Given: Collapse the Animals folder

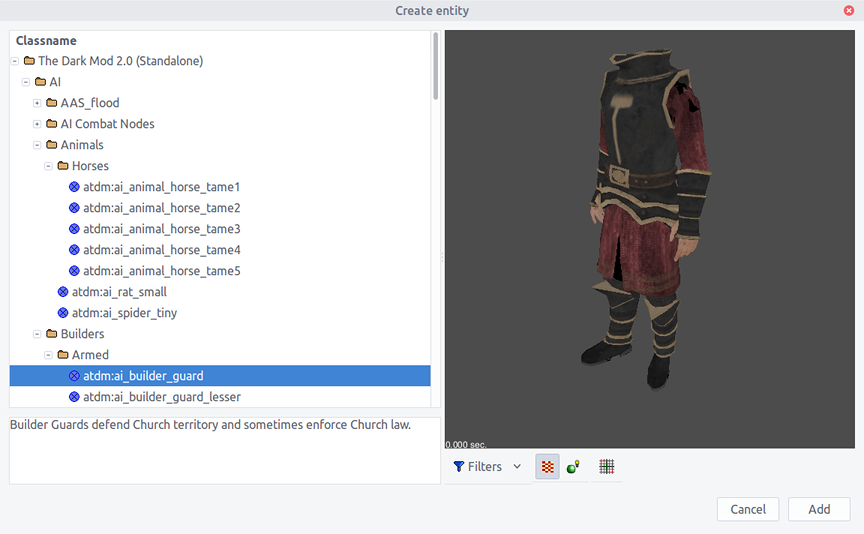Looking at the screenshot, I should coord(37,145).
